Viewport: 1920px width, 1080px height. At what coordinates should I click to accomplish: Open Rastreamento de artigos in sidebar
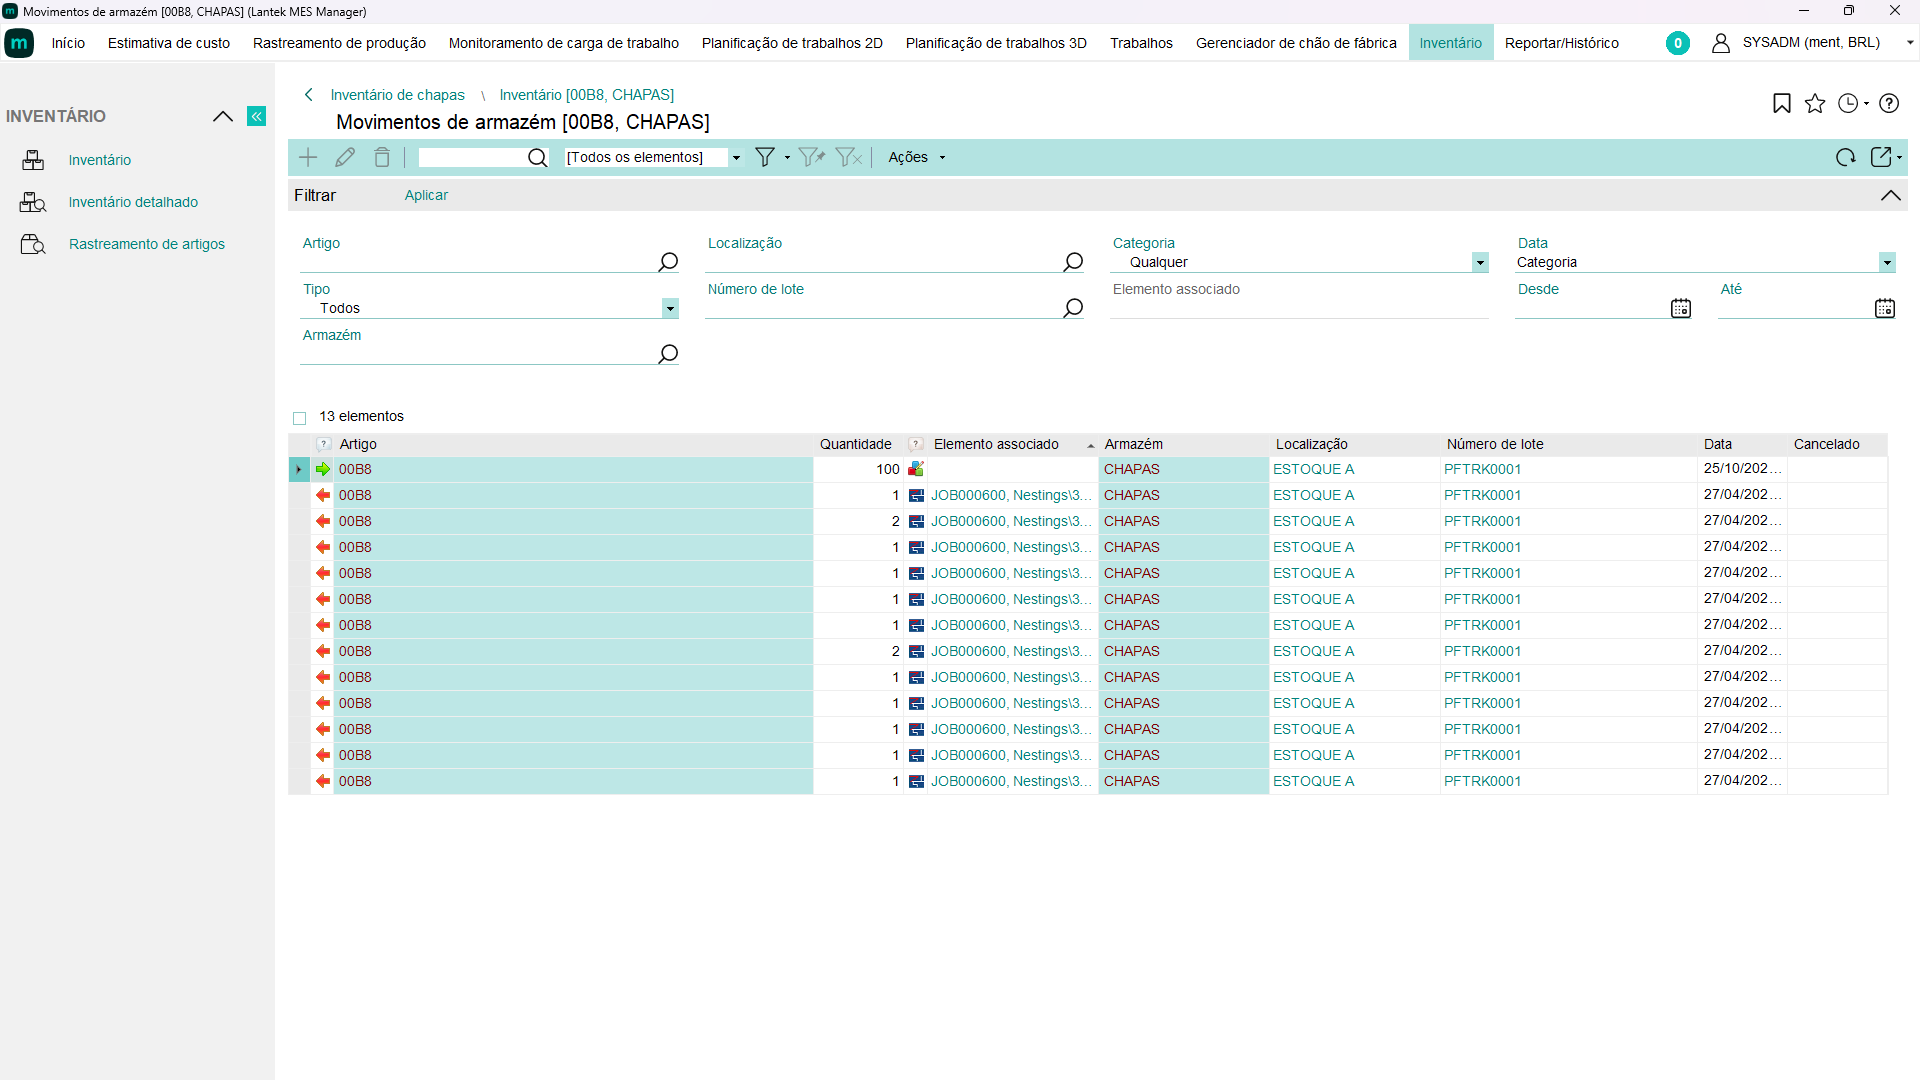tap(147, 244)
